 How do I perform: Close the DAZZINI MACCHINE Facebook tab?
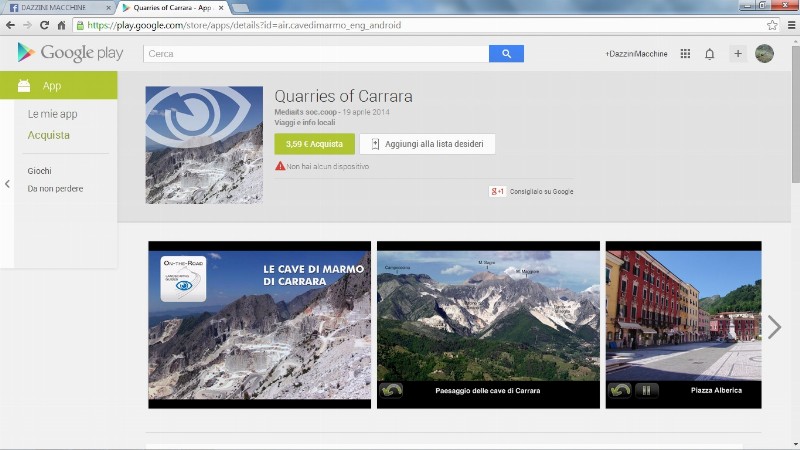108,8
